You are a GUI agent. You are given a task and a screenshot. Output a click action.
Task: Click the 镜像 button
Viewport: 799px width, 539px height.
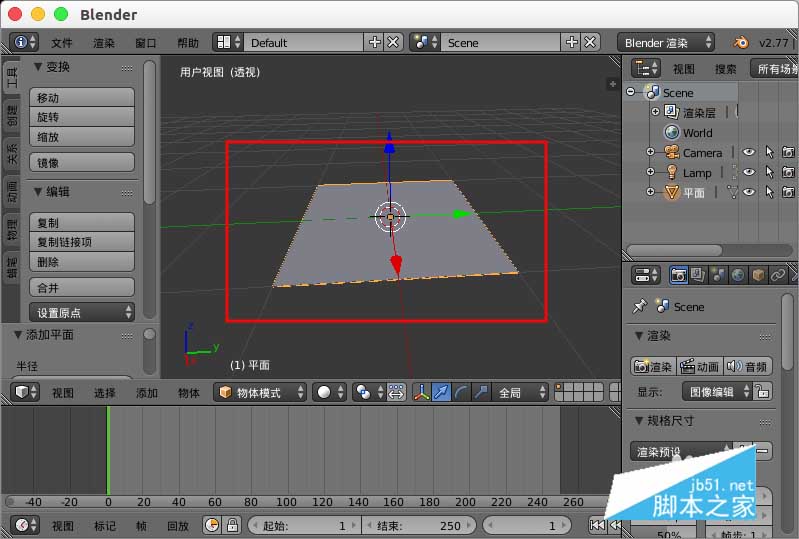82,163
